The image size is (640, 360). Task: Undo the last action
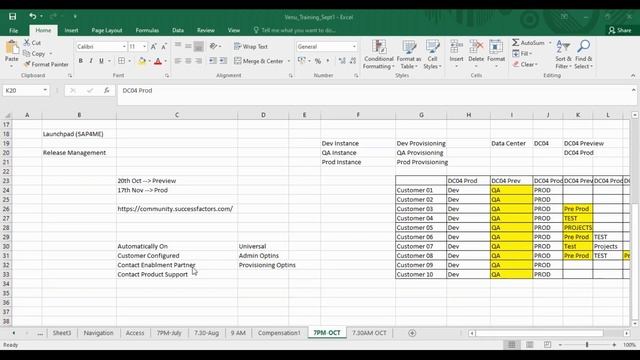[33, 16]
